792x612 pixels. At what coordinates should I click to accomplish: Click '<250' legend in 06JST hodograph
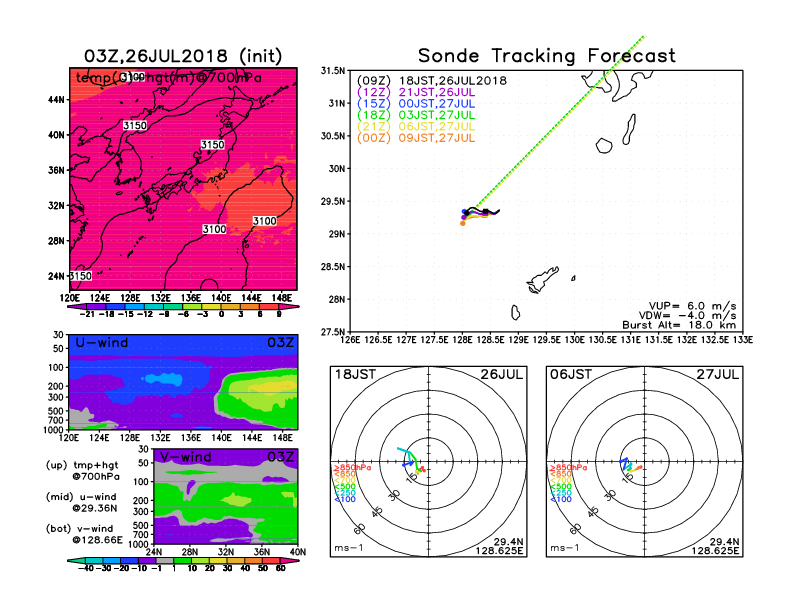pos(561,493)
